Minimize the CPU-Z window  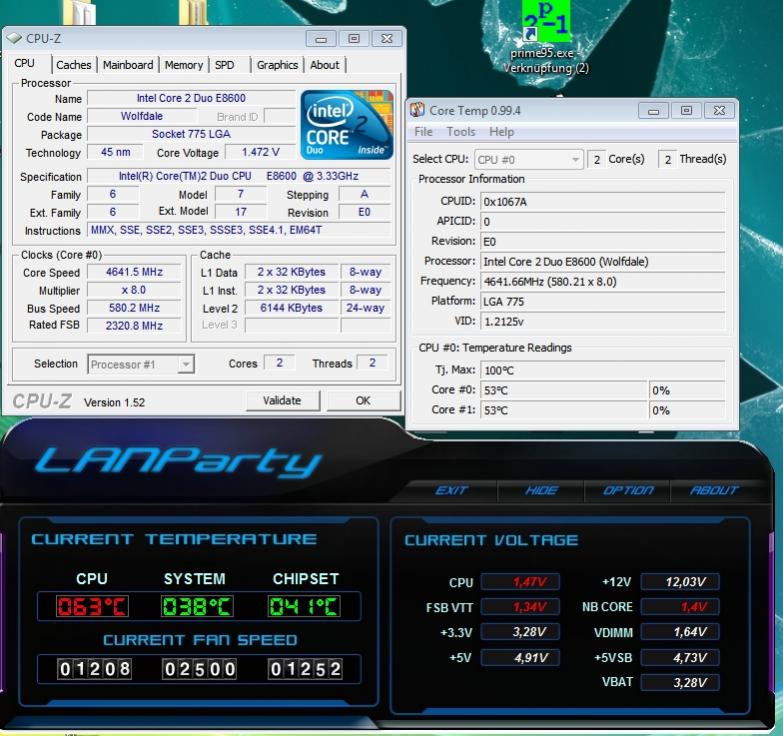(x=321, y=39)
